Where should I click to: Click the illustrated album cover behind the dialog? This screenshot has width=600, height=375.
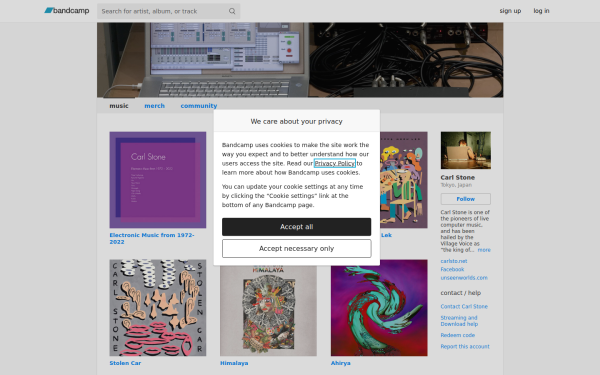pyautogui.click(x=404, y=180)
